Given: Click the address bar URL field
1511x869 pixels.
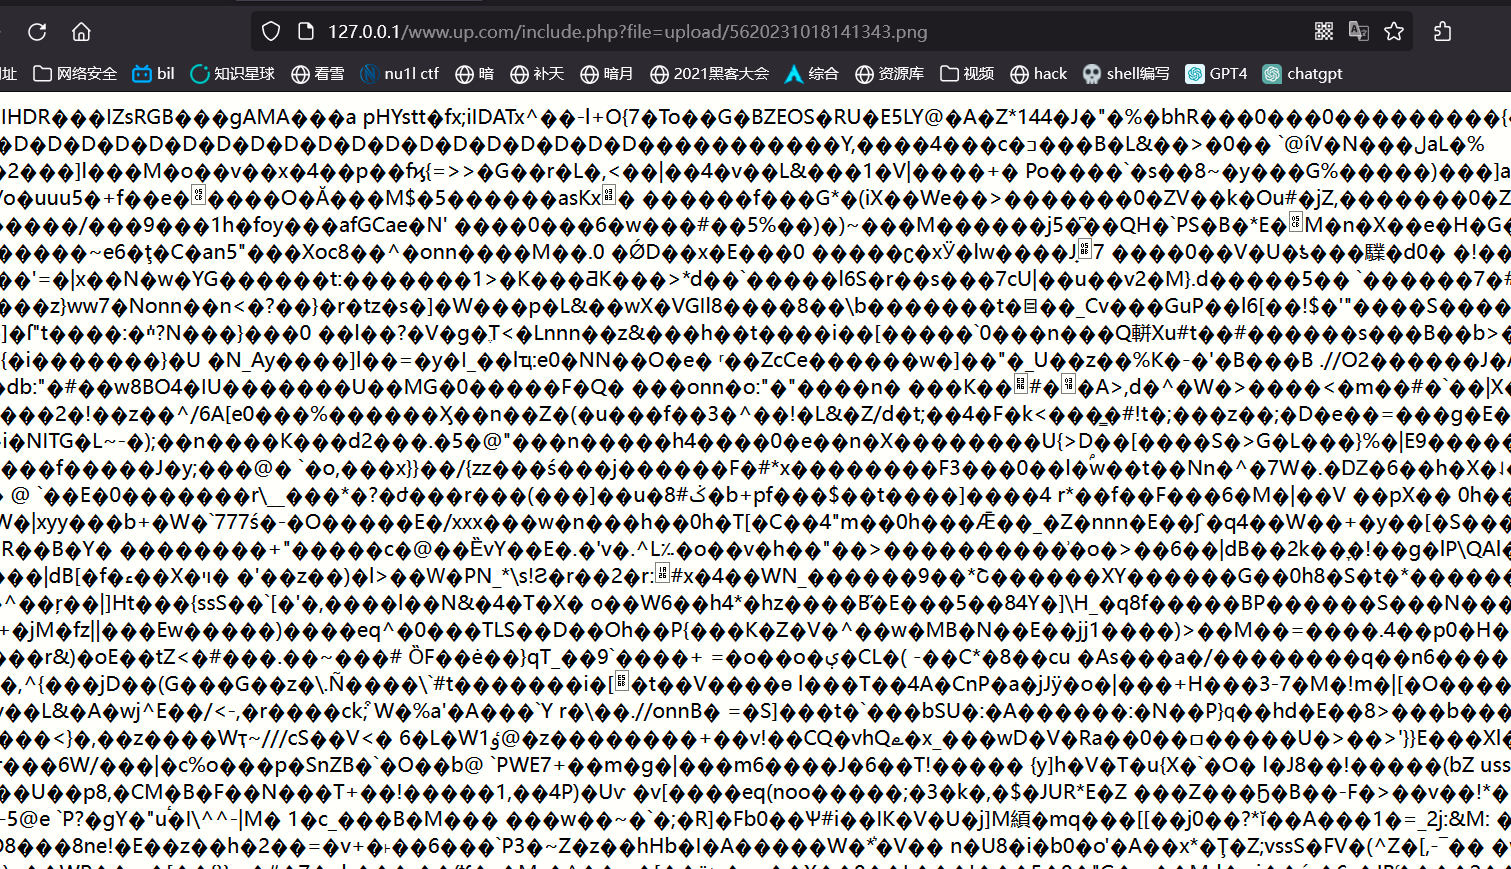Looking at the screenshot, I should click(x=700, y=32).
